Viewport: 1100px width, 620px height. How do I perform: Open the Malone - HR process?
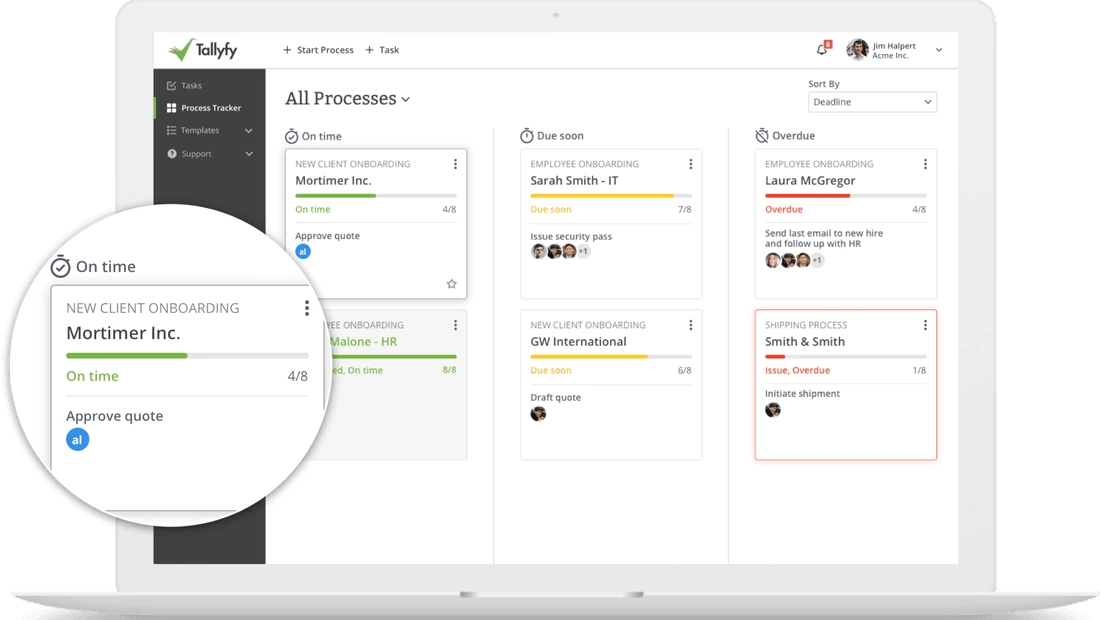[363, 342]
